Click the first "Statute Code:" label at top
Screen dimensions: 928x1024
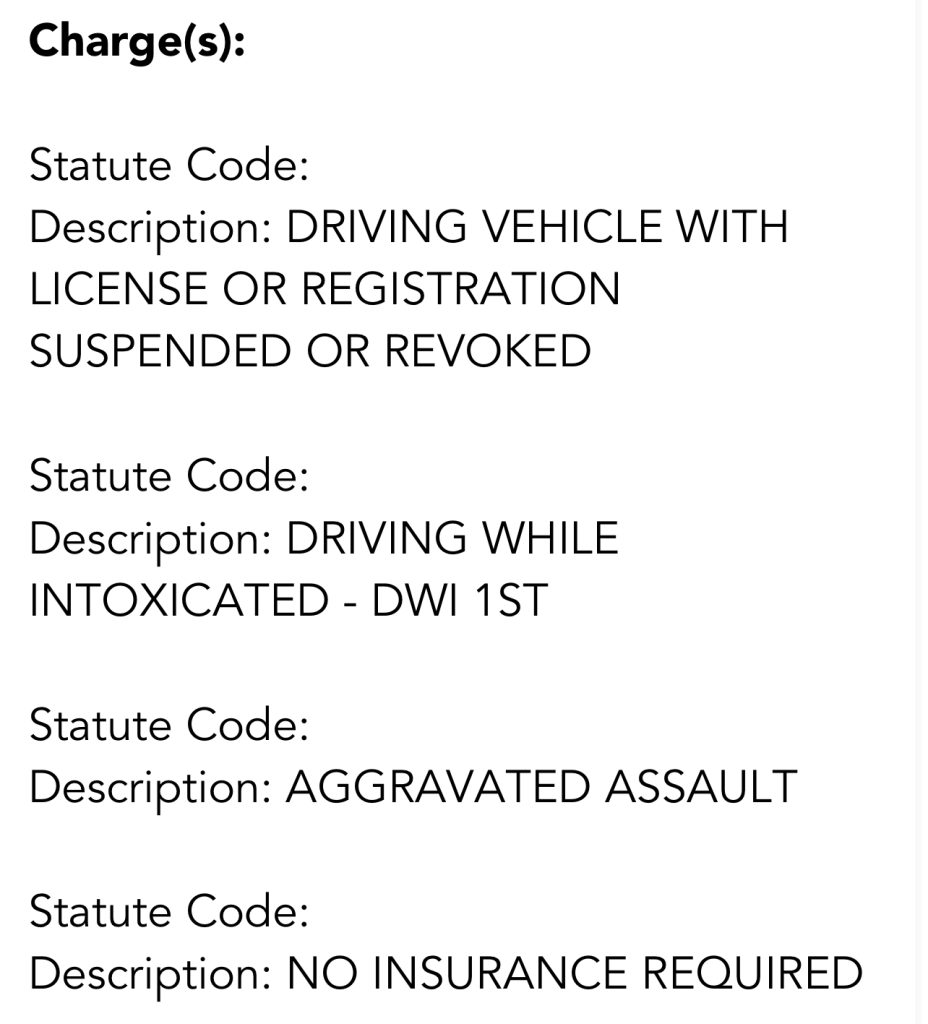pyautogui.click(x=169, y=165)
